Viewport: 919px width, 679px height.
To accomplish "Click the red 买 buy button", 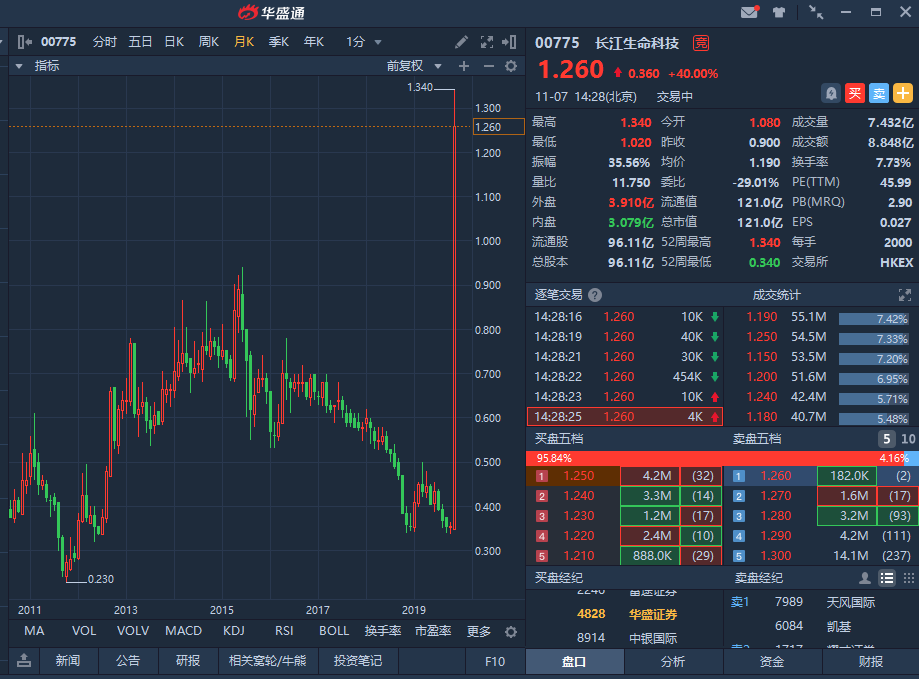I will 855,93.
